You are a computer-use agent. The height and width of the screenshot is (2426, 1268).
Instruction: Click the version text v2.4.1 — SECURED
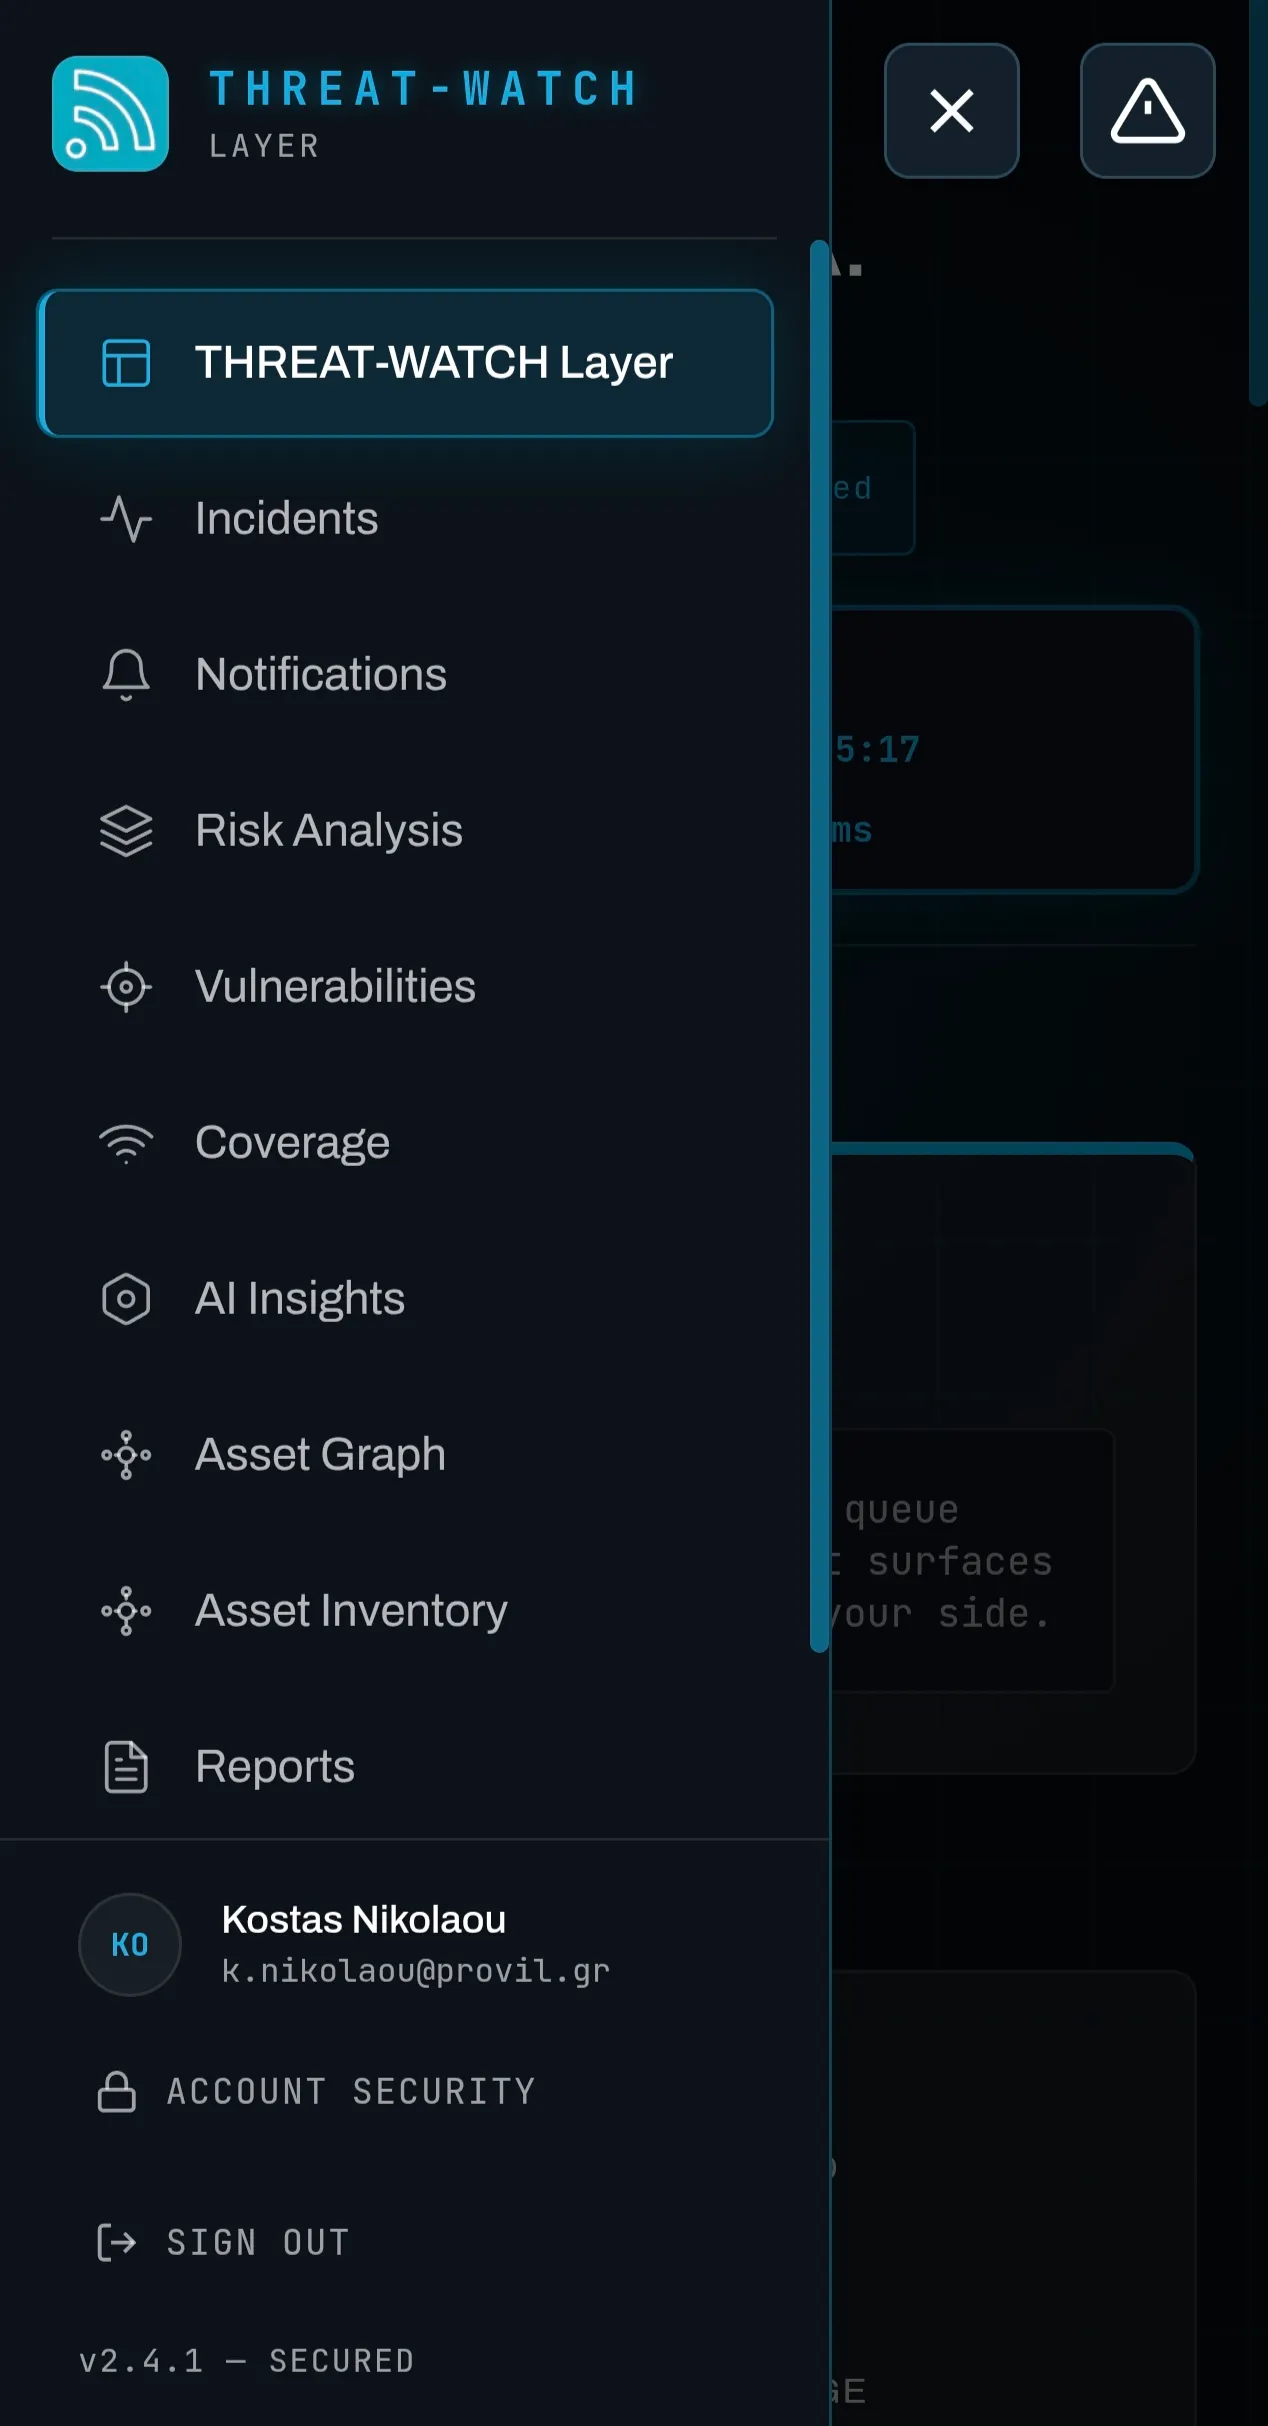[x=247, y=2361]
